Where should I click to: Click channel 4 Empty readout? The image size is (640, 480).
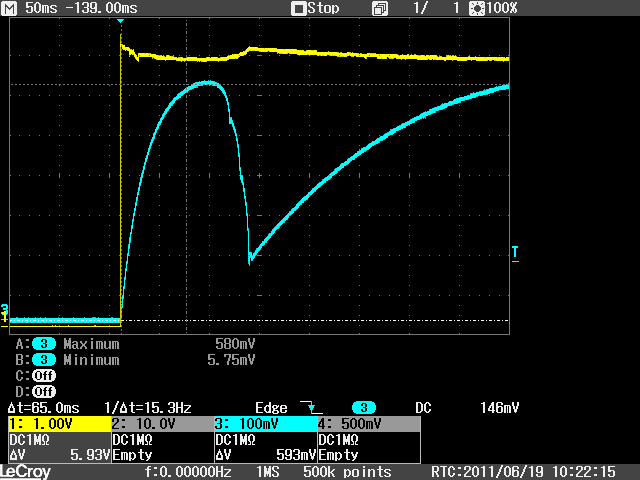click(338, 455)
